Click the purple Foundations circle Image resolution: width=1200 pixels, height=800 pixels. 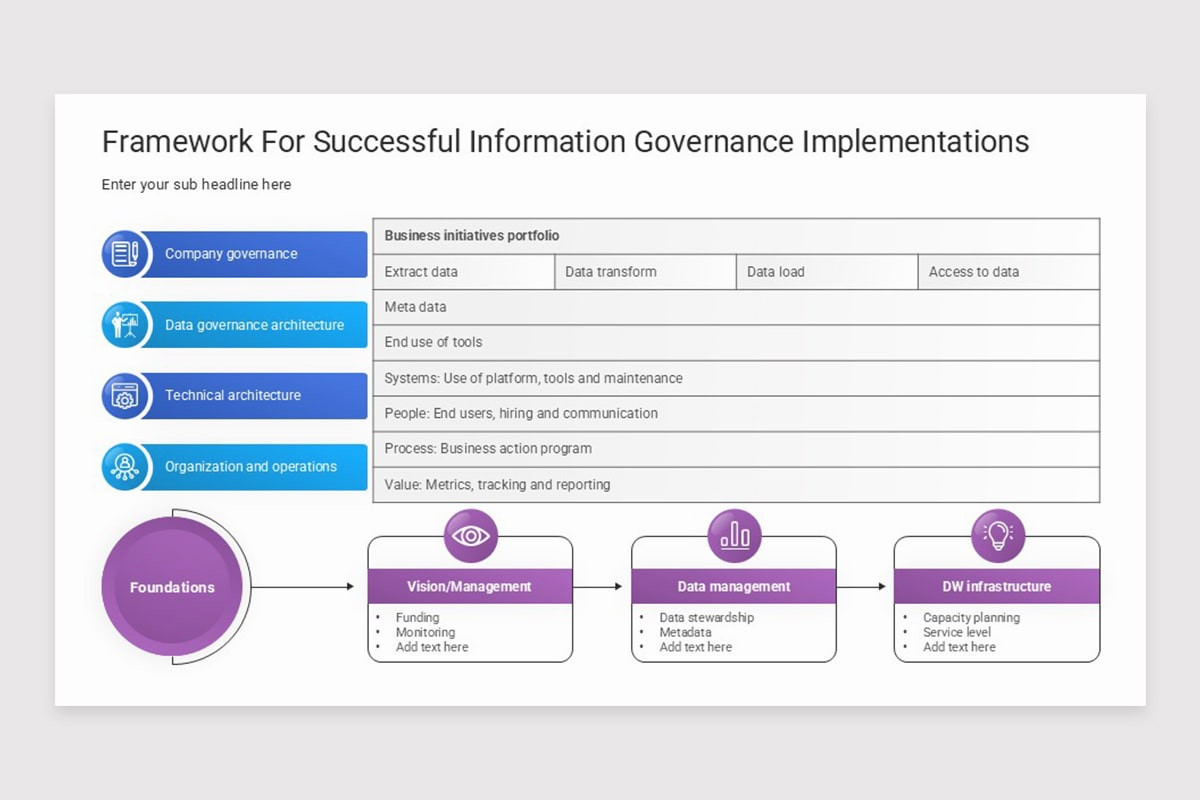tap(172, 587)
